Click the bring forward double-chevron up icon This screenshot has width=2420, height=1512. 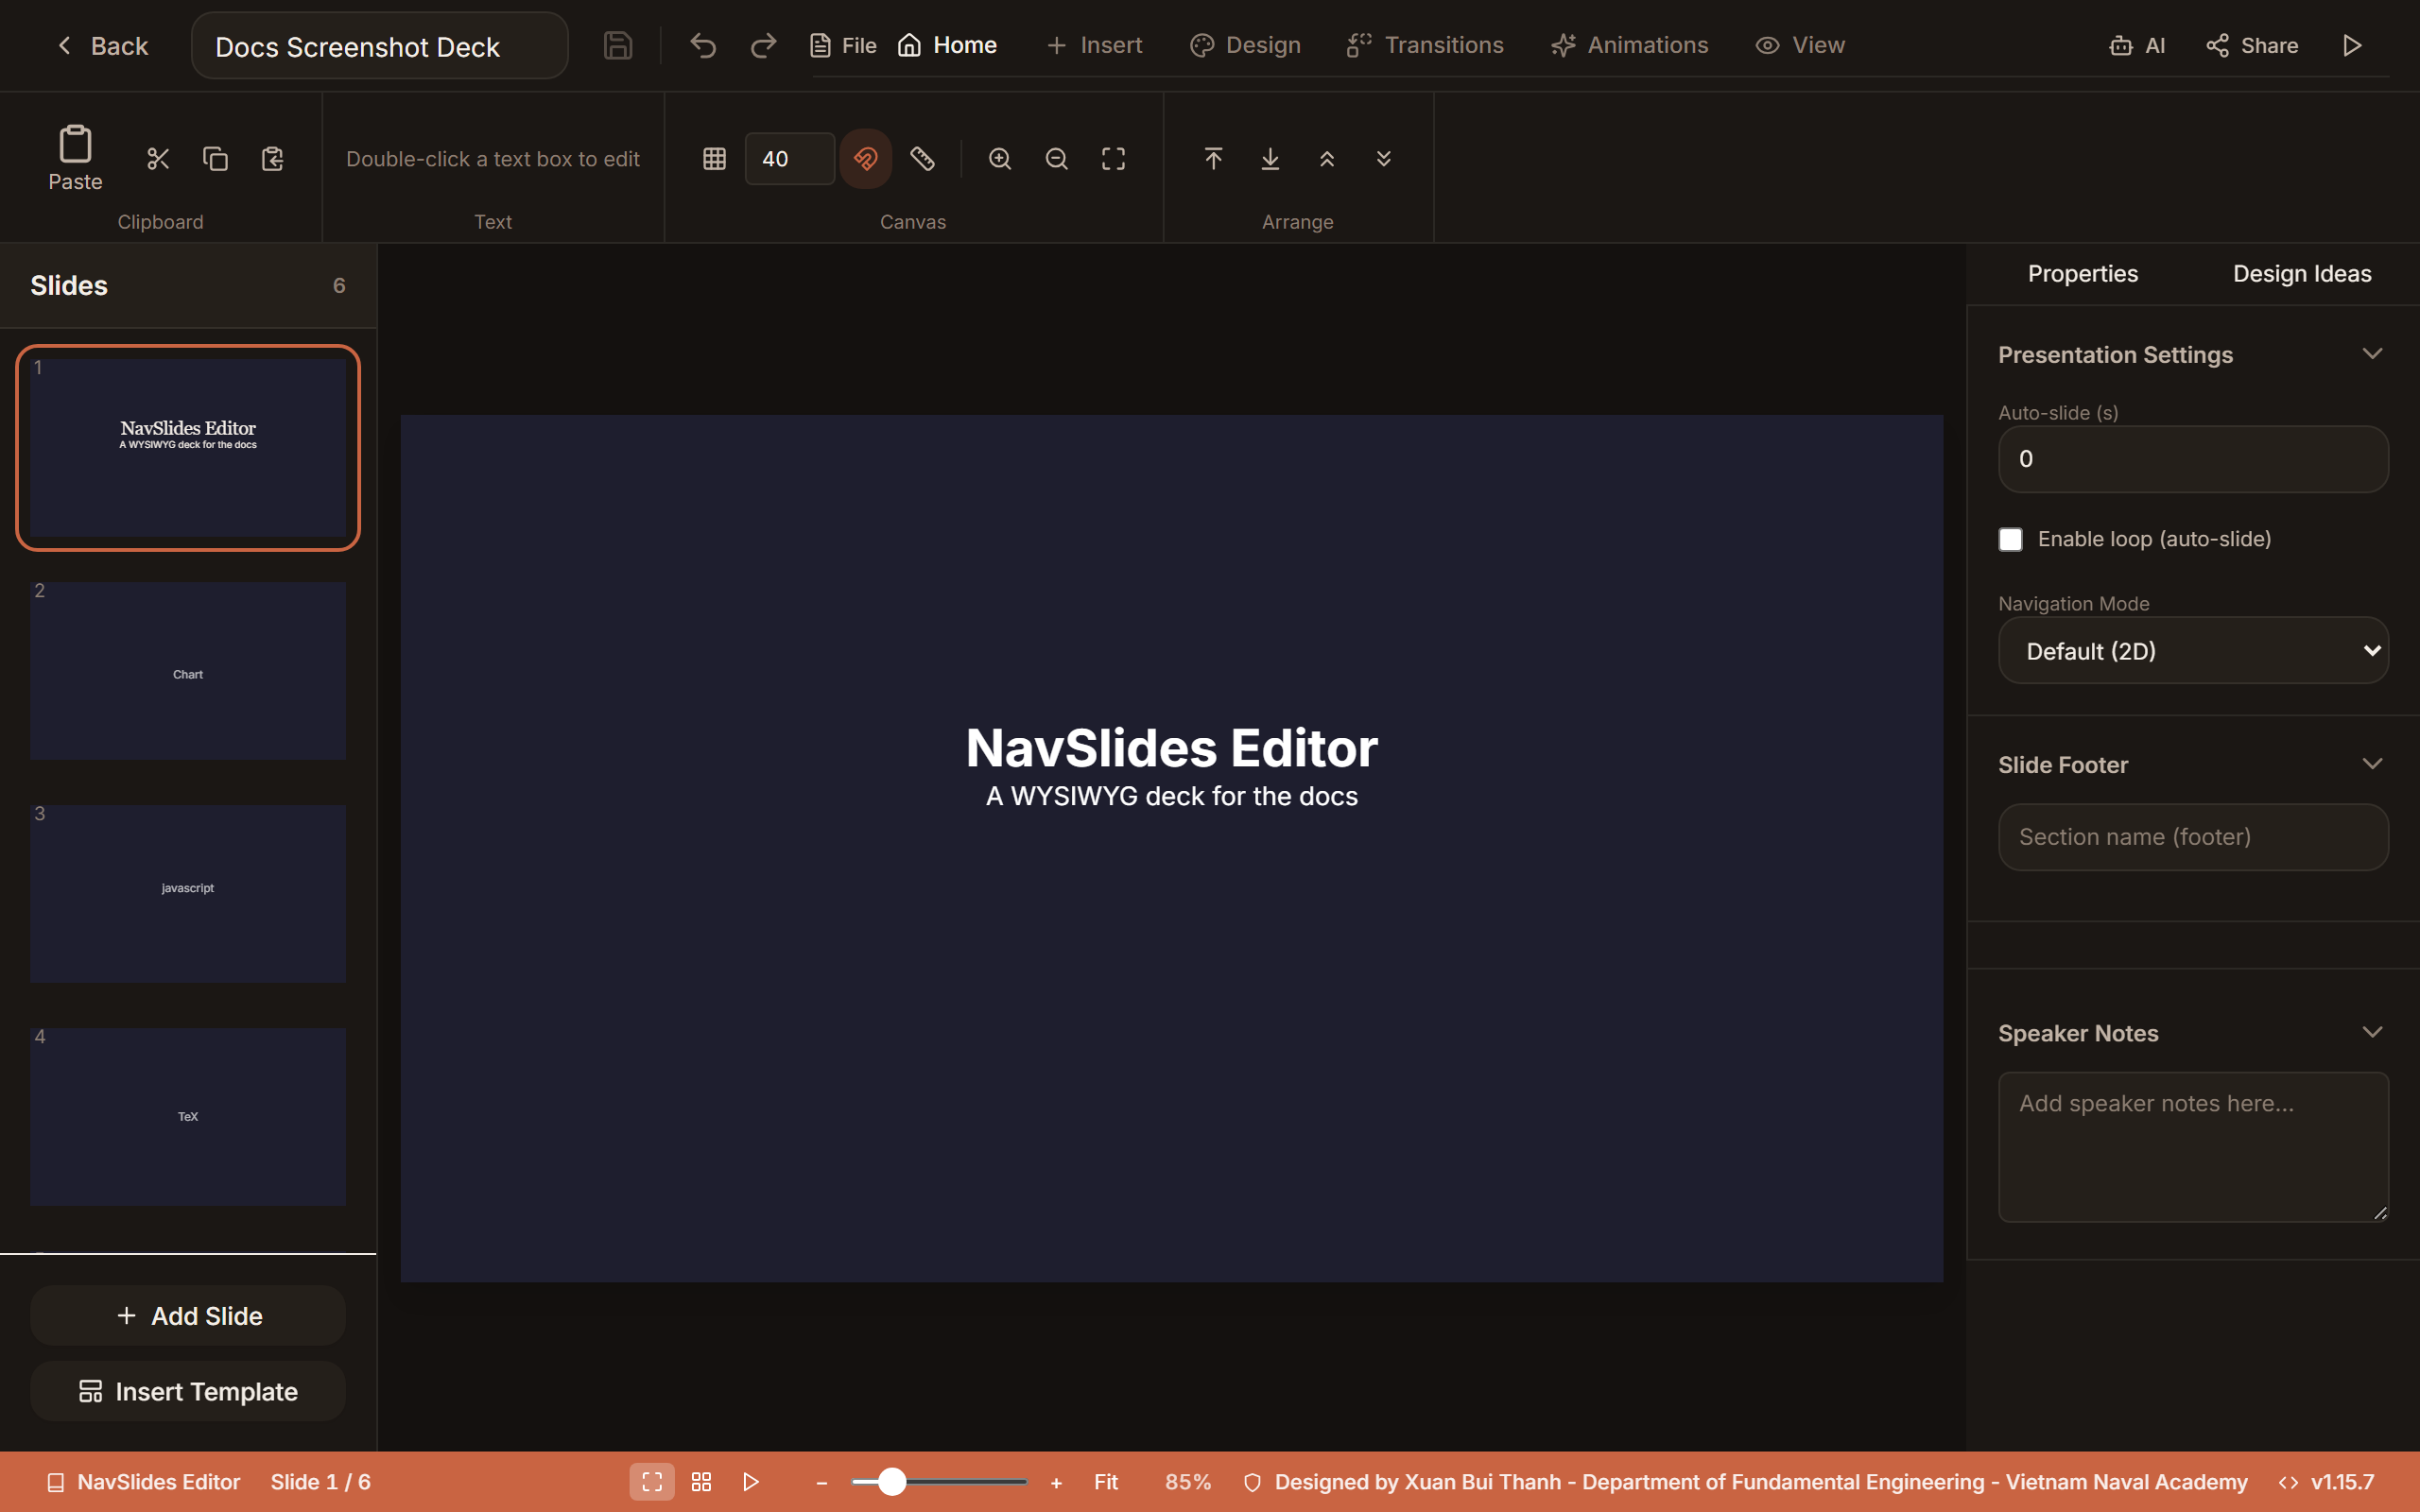[1327, 159]
